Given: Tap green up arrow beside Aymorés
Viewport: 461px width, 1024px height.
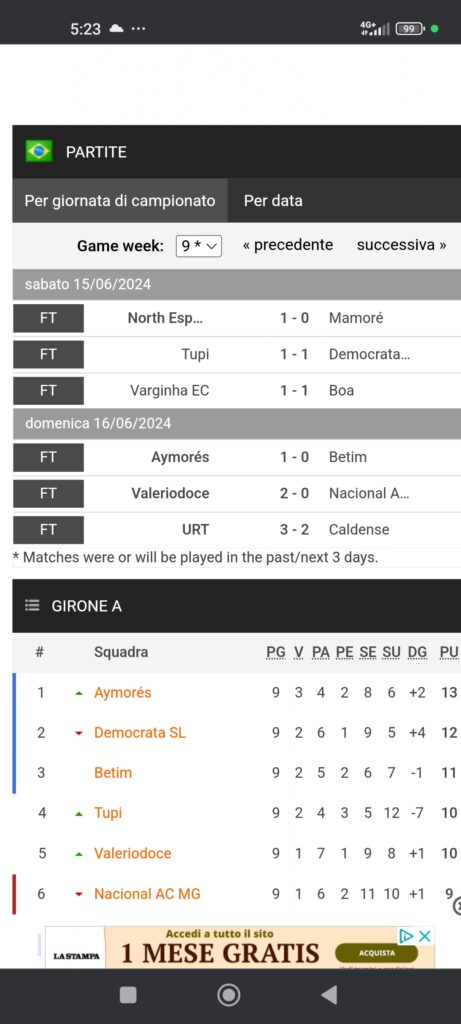Looking at the screenshot, I should [79, 694].
